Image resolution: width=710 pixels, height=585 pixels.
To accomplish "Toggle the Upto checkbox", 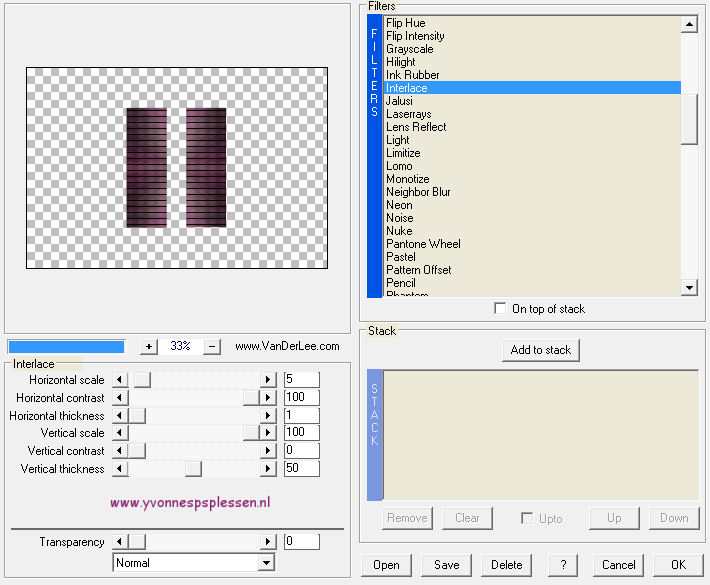I will [527, 518].
